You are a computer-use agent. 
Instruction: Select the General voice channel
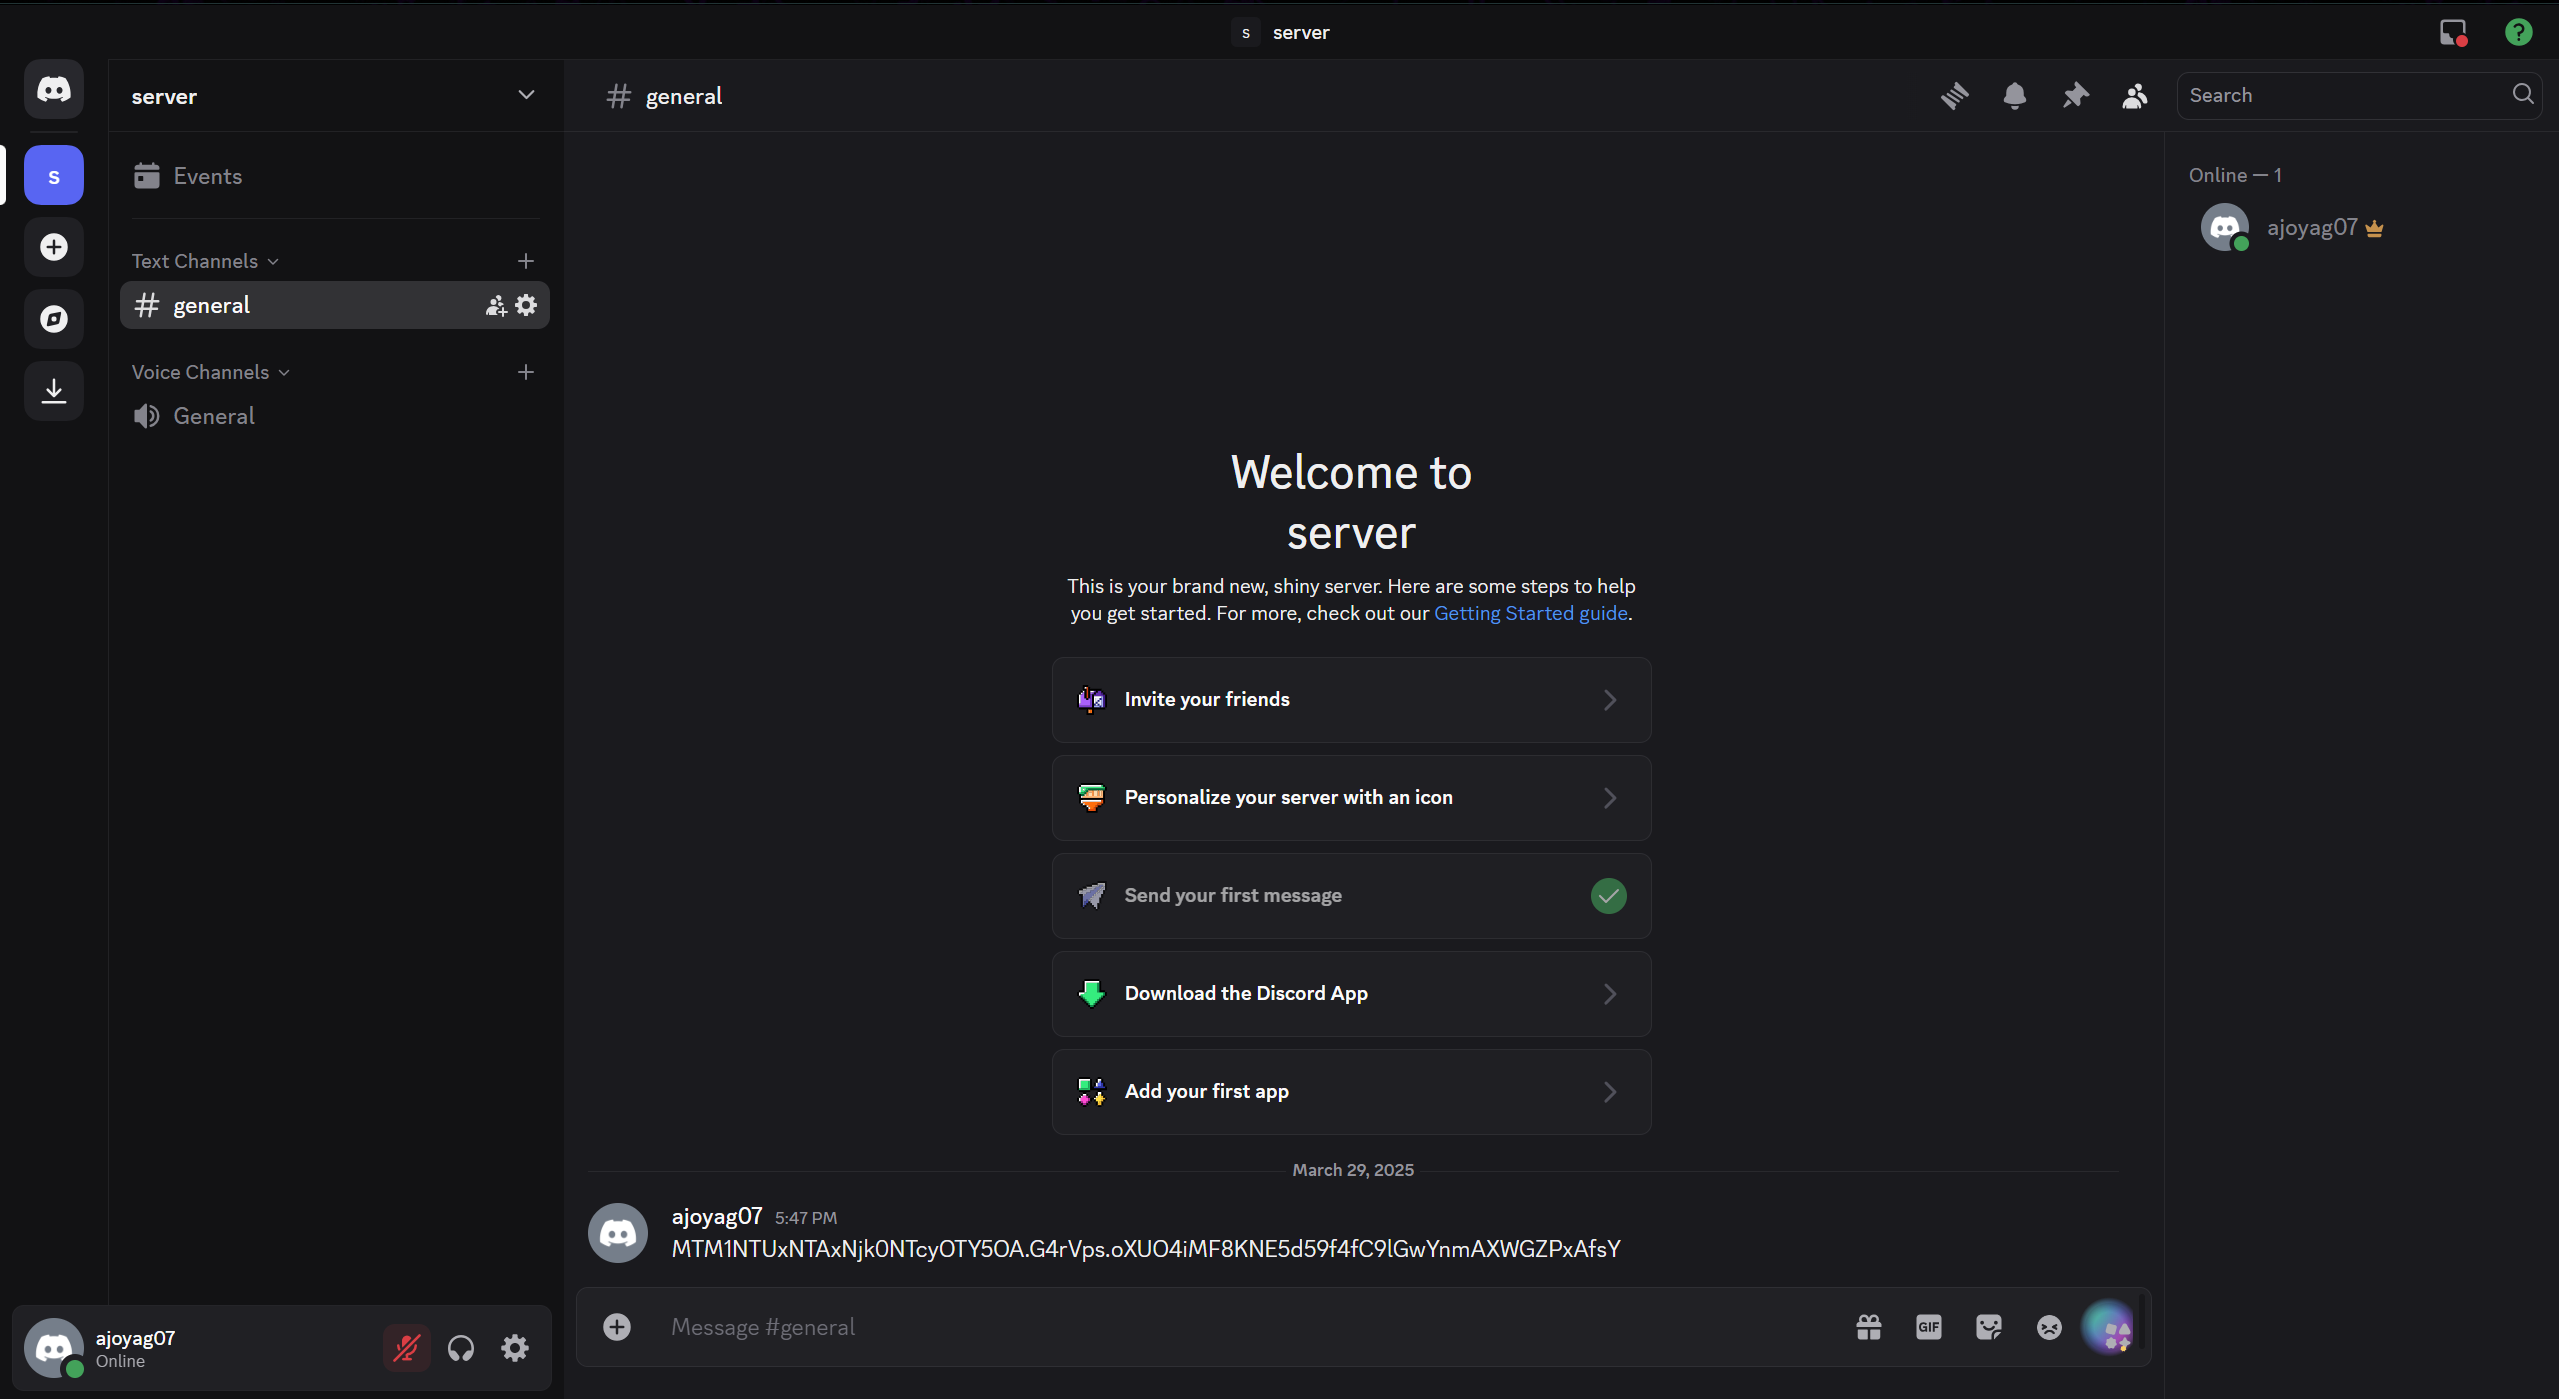[214, 415]
